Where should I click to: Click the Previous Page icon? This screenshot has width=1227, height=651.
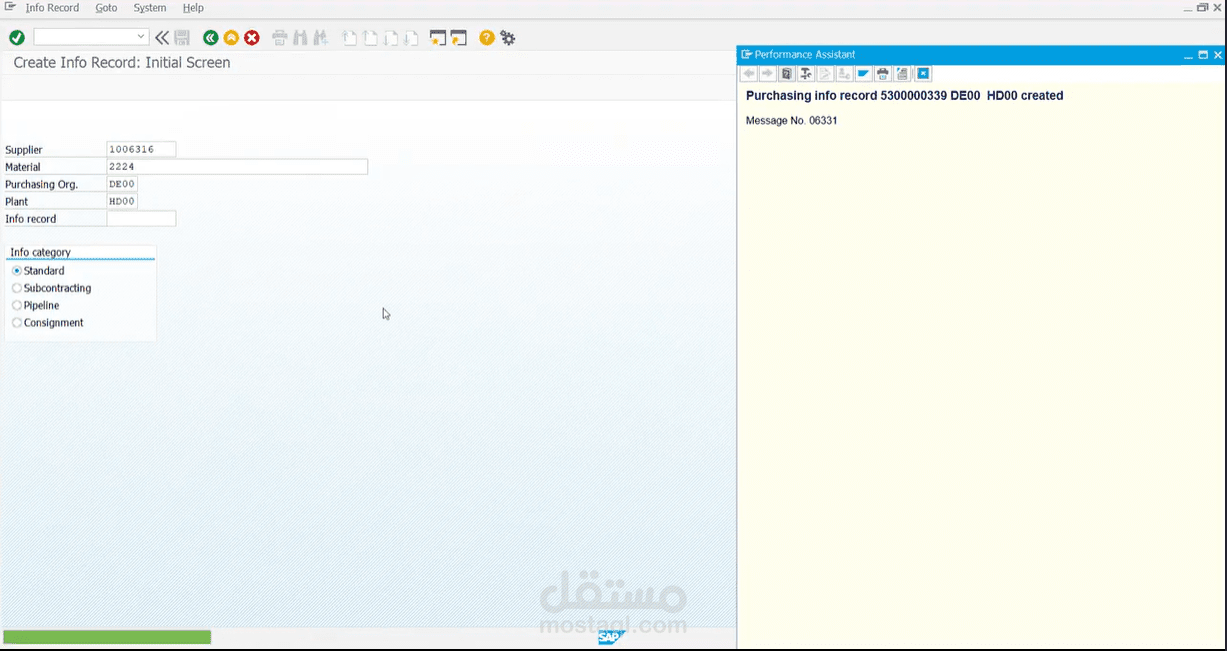(x=370, y=38)
